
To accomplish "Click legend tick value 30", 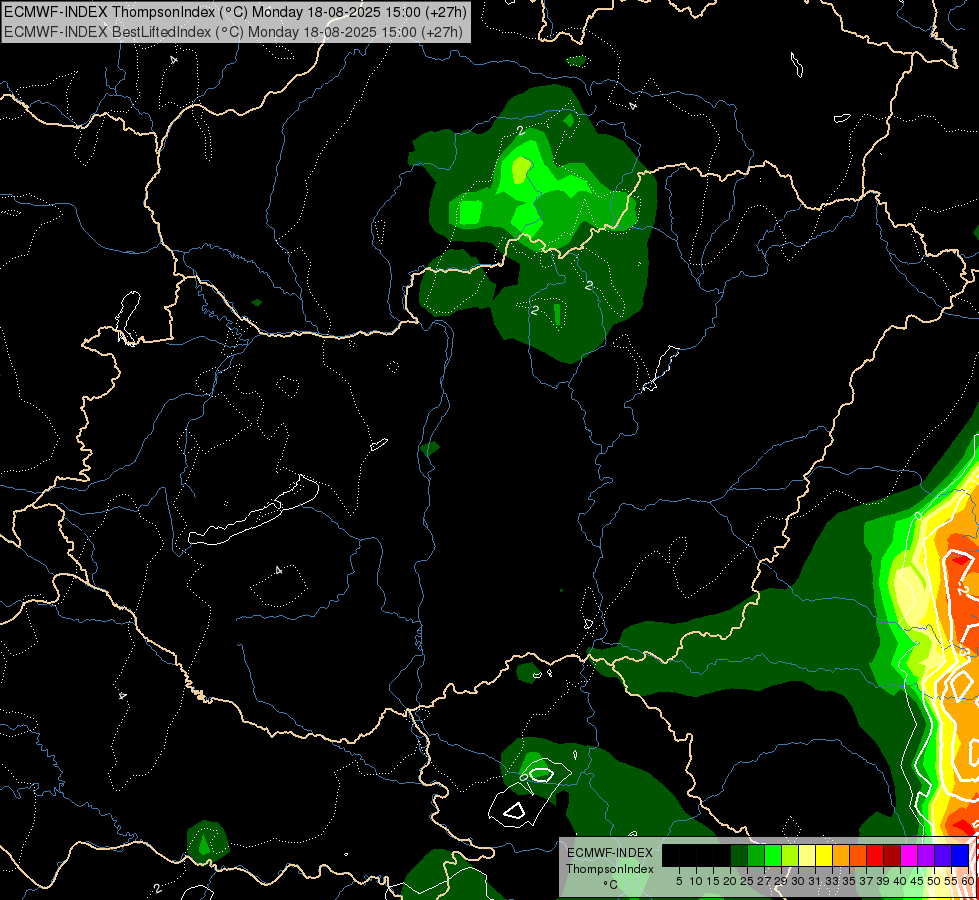I will [799, 881].
